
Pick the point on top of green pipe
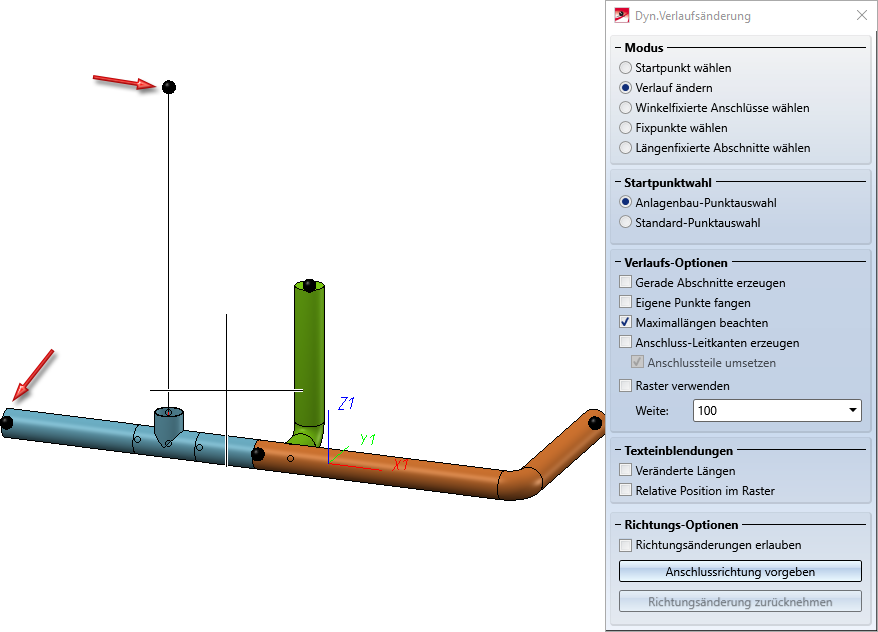309,285
